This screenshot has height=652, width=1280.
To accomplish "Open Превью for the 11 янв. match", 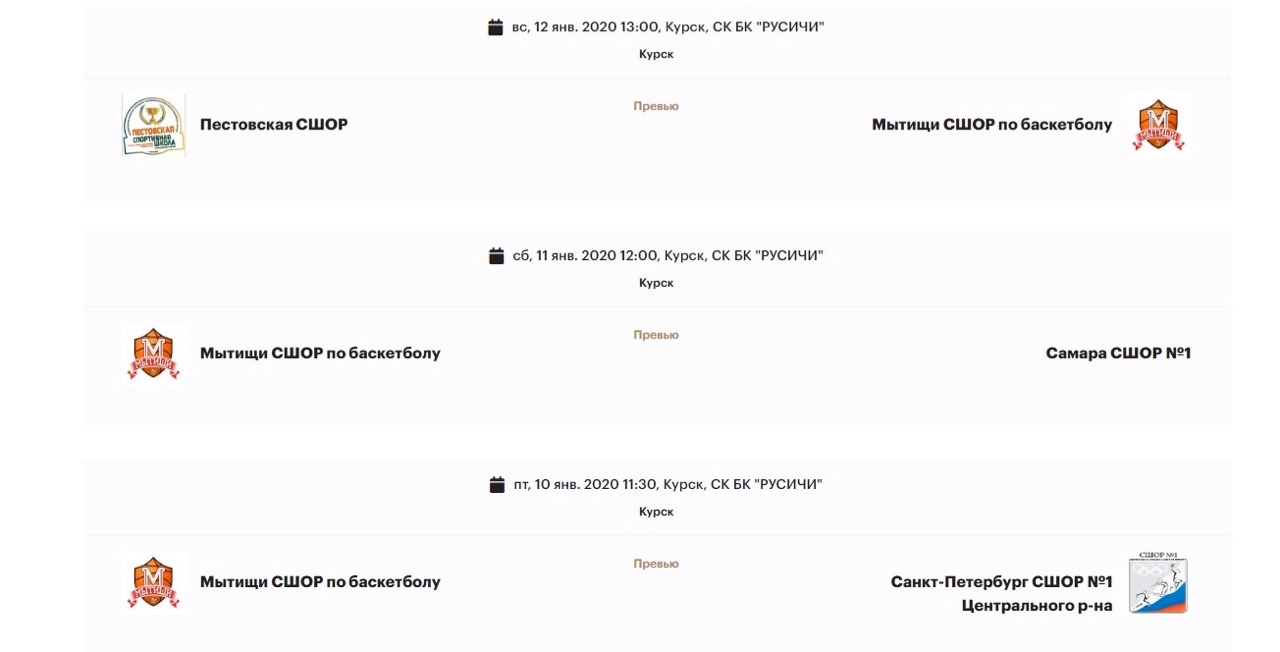I will 656,335.
